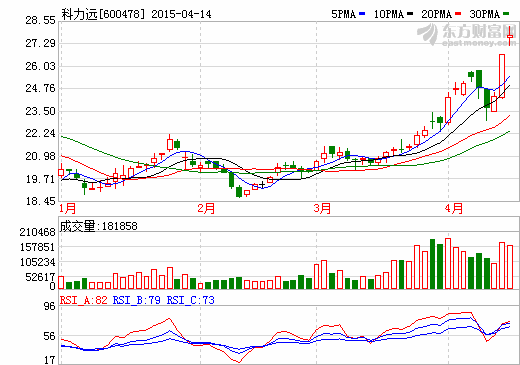Screen dimensions: 520x365
Task: Click the price label 23.50
Action: [x=40, y=111]
